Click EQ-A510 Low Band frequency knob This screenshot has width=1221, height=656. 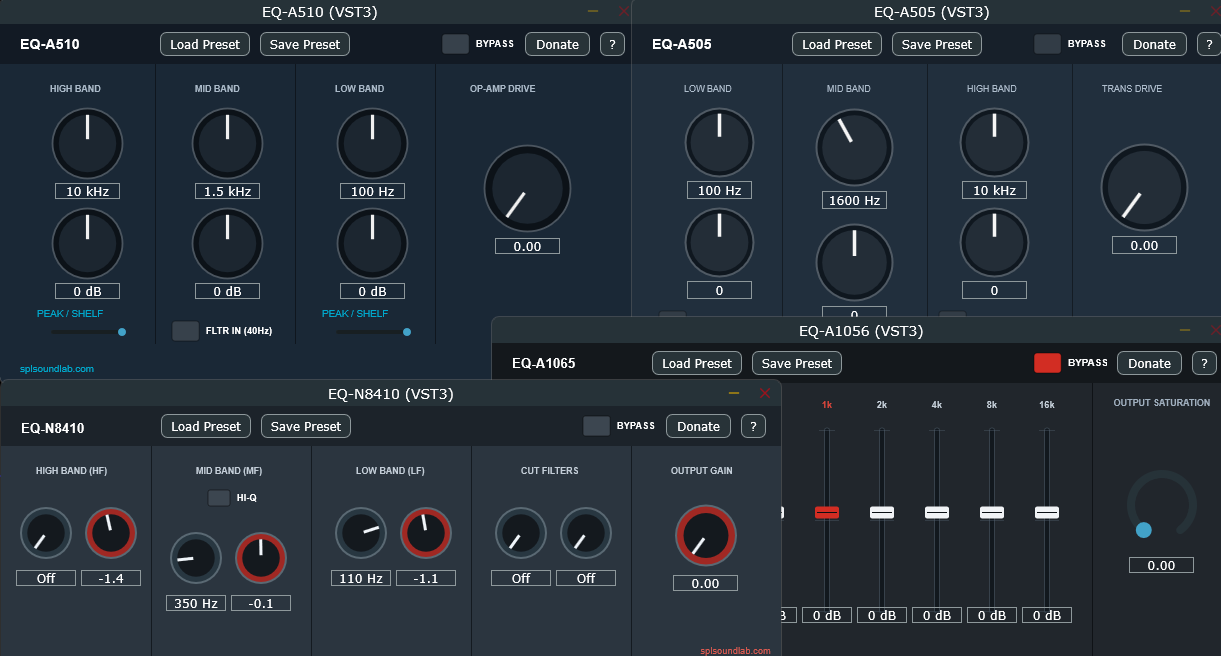[x=372, y=143]
